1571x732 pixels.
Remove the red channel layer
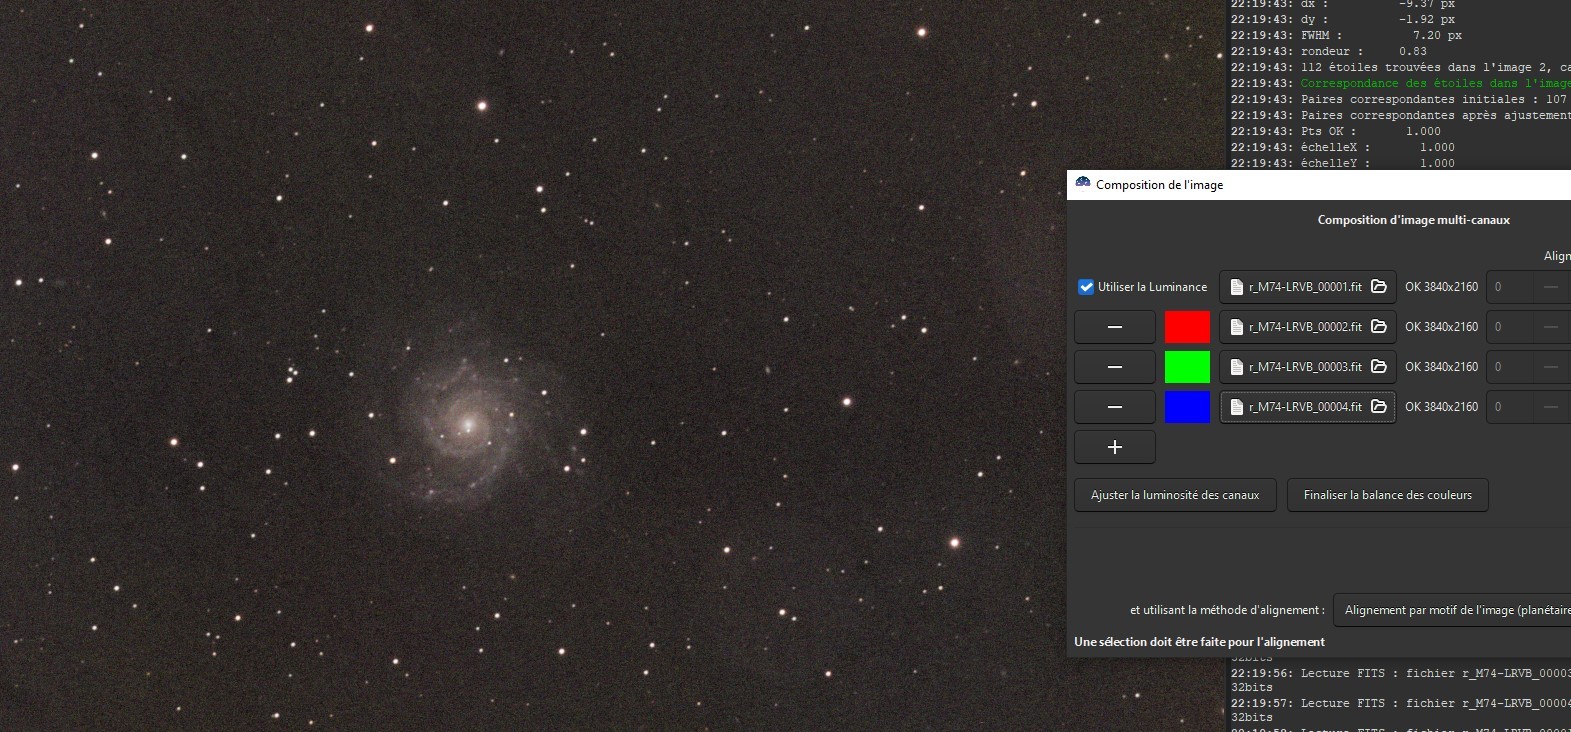tap(1115, 327)
